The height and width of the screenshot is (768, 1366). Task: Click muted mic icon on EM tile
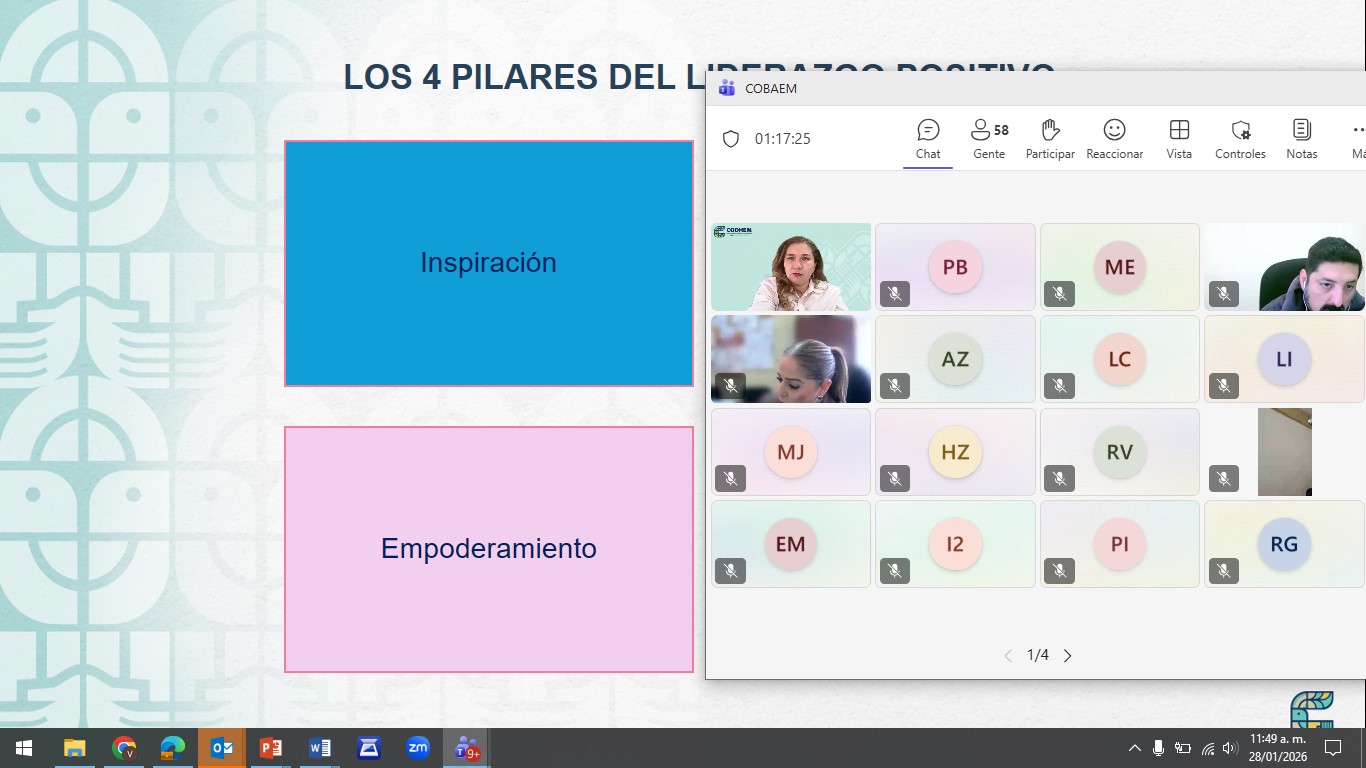(x=731, y=570)
